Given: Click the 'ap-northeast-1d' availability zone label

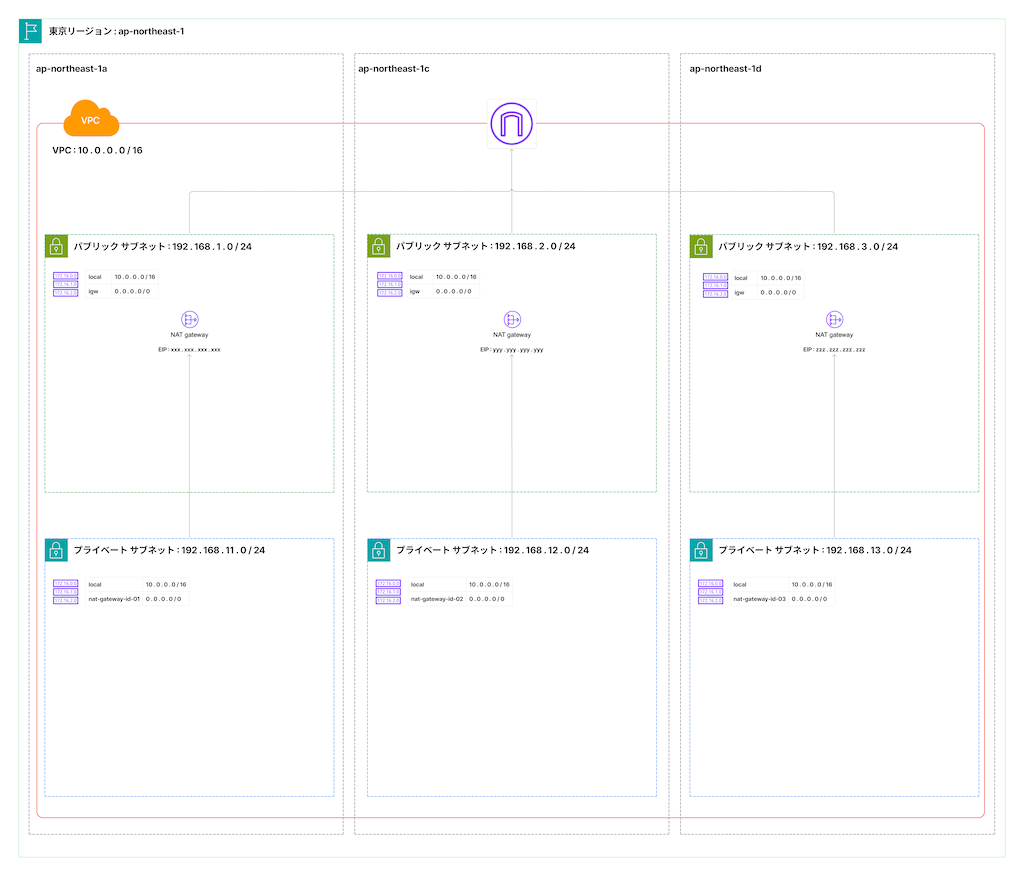Looking at the screenshot, I should coord(726,69).
